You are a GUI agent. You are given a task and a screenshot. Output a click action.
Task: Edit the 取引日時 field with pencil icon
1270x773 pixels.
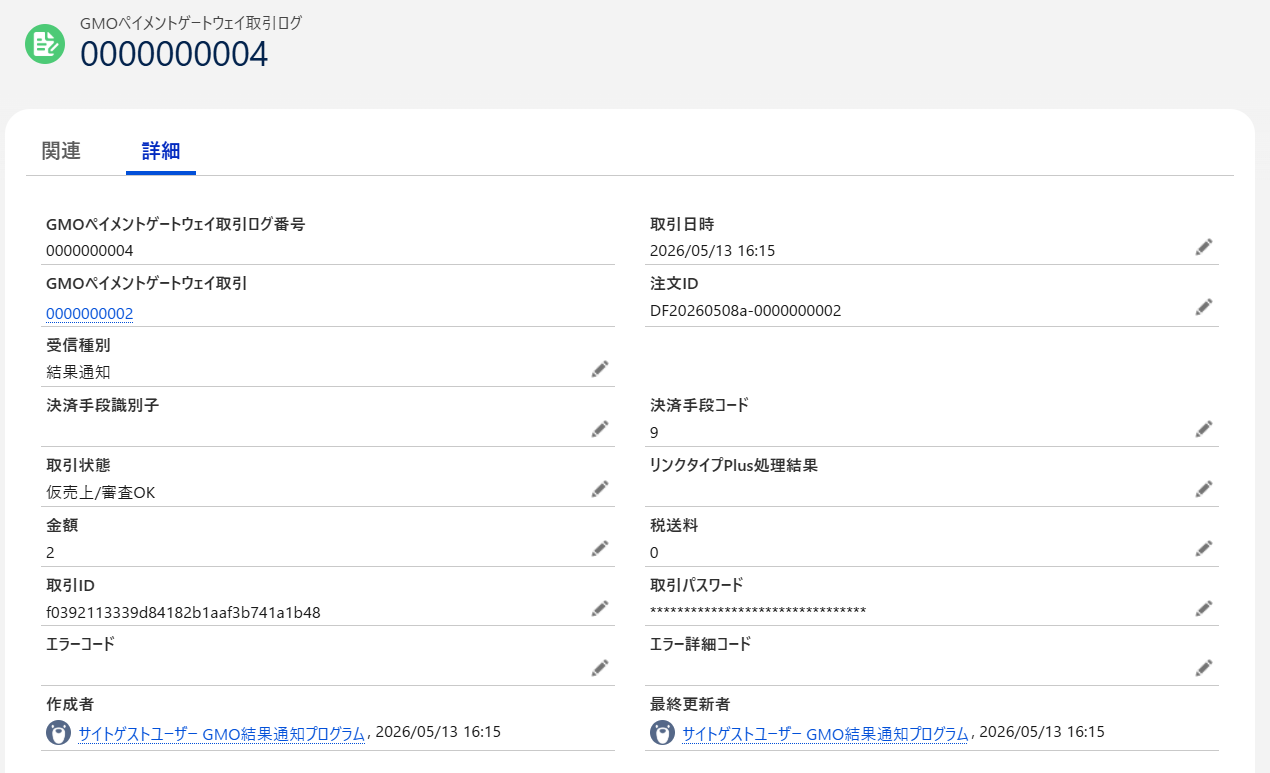1204,247
